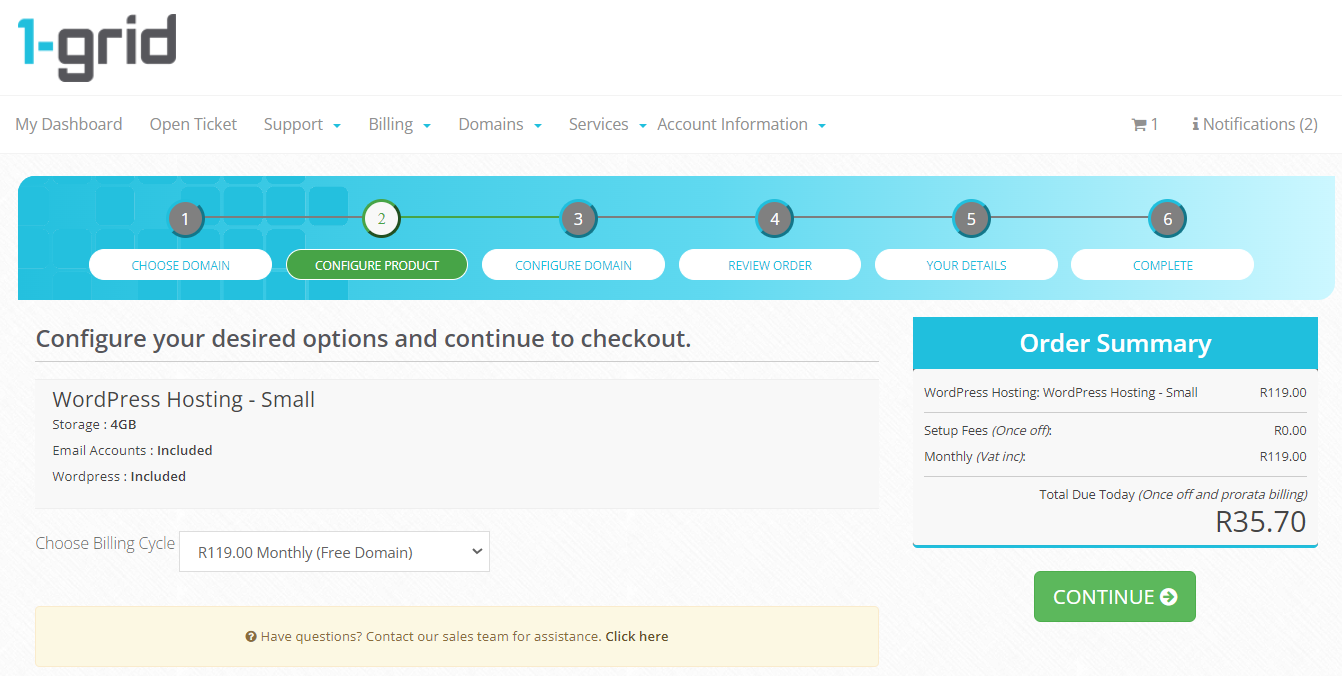The width and height of the screenshot is (1342, 676).
Task: Click the 'Click here' sales link
Action: [x=637, y=636]
